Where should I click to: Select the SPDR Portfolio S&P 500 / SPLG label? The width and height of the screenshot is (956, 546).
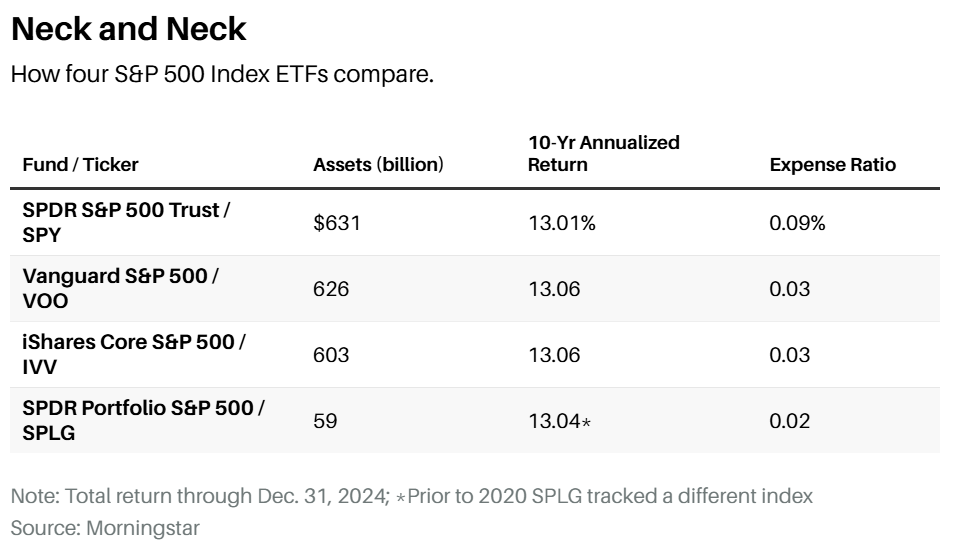tap(143, 421)
